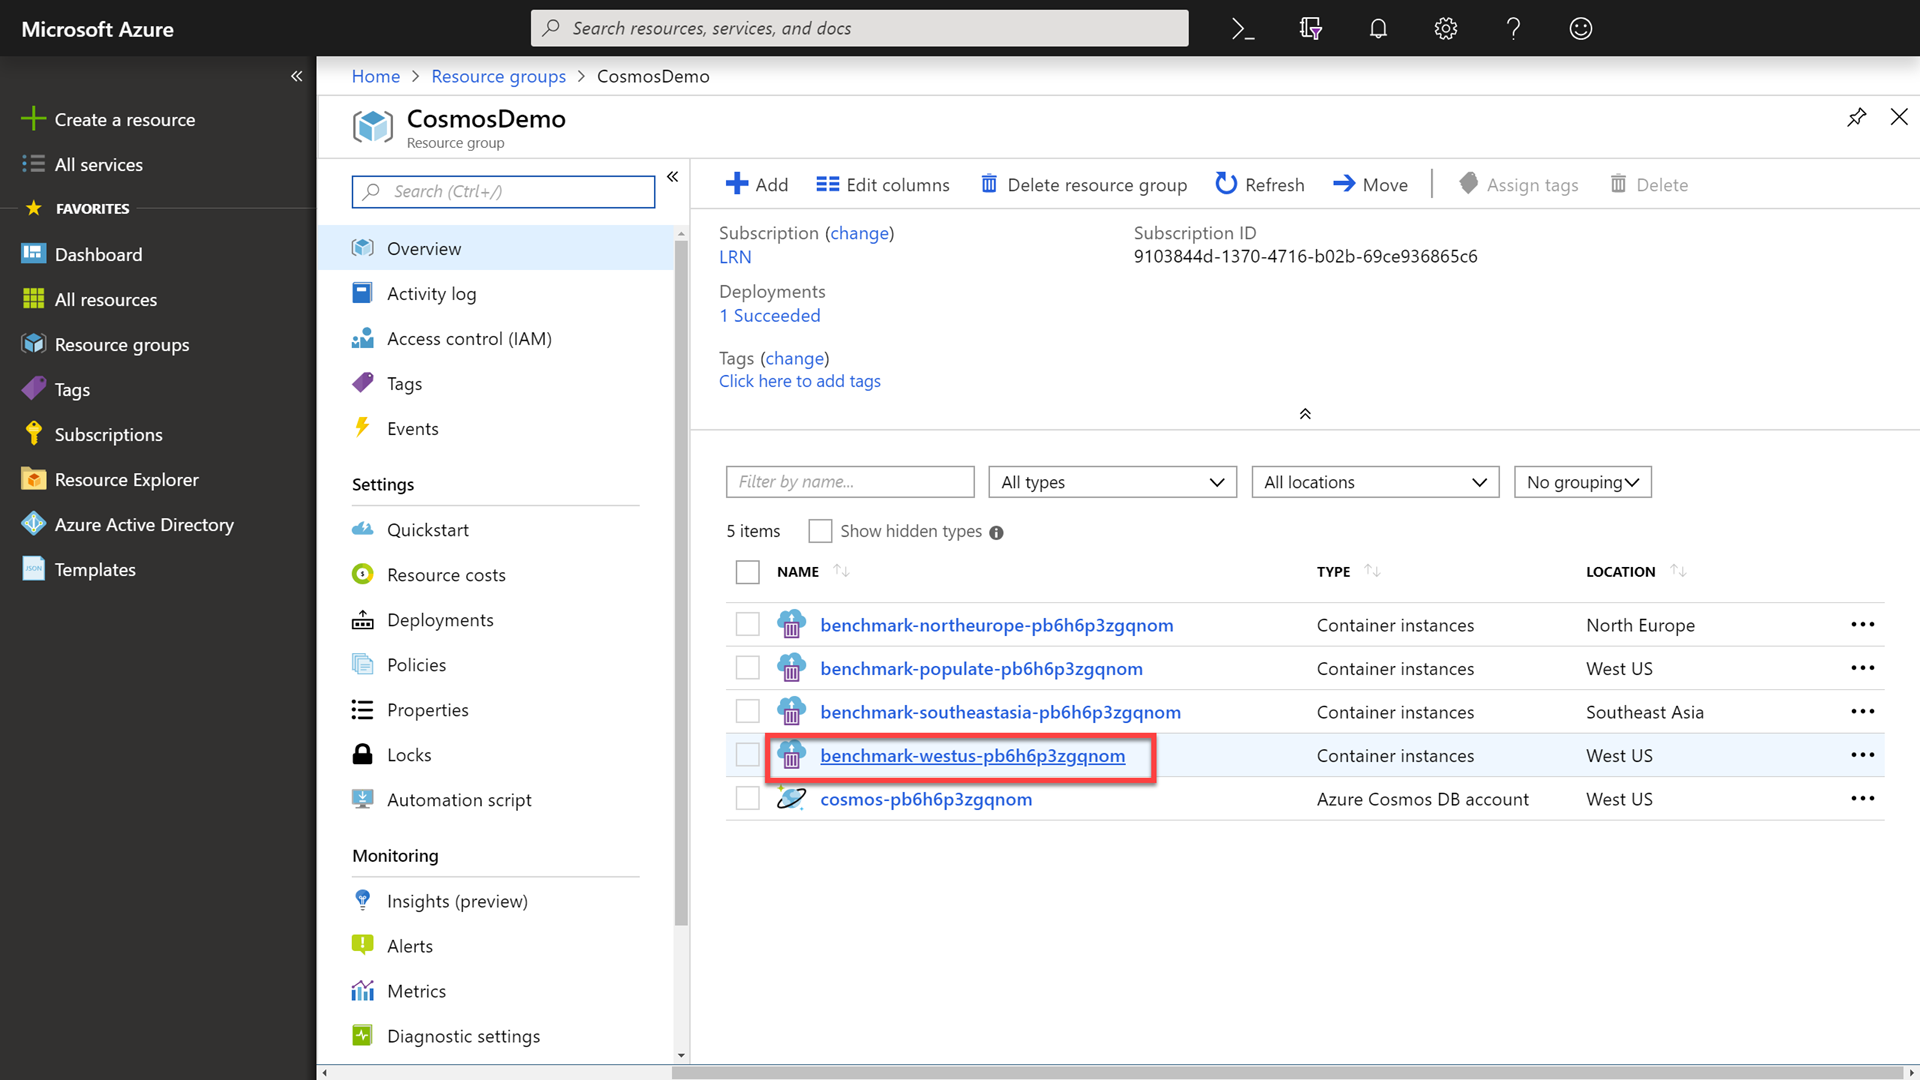This screenshot has width=1920, height=1080.
Task: Select the checkbox for benchmark-westus resource
Action: 748,754
